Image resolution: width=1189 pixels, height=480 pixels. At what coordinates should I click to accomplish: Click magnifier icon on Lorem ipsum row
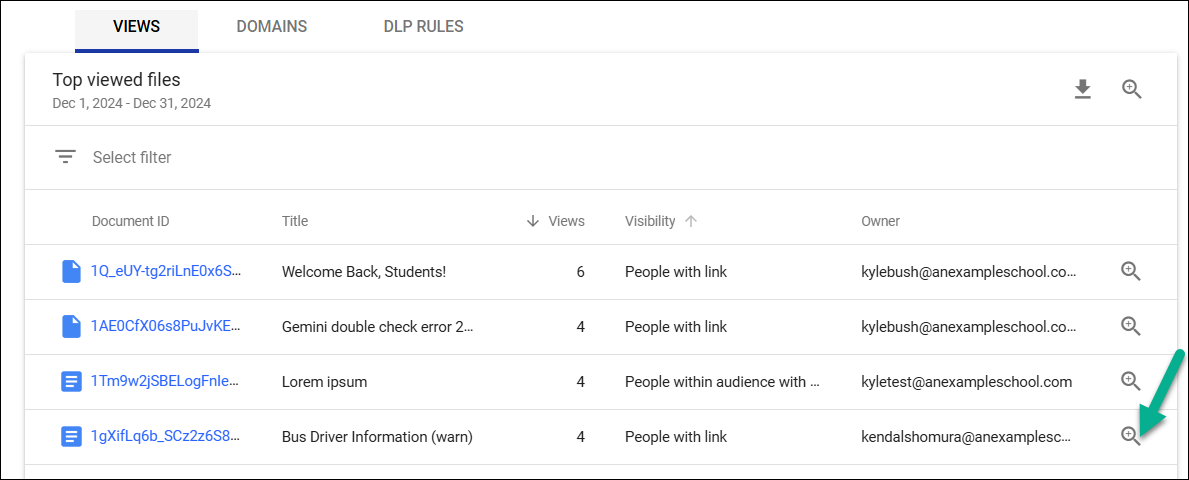point(1130,381)
